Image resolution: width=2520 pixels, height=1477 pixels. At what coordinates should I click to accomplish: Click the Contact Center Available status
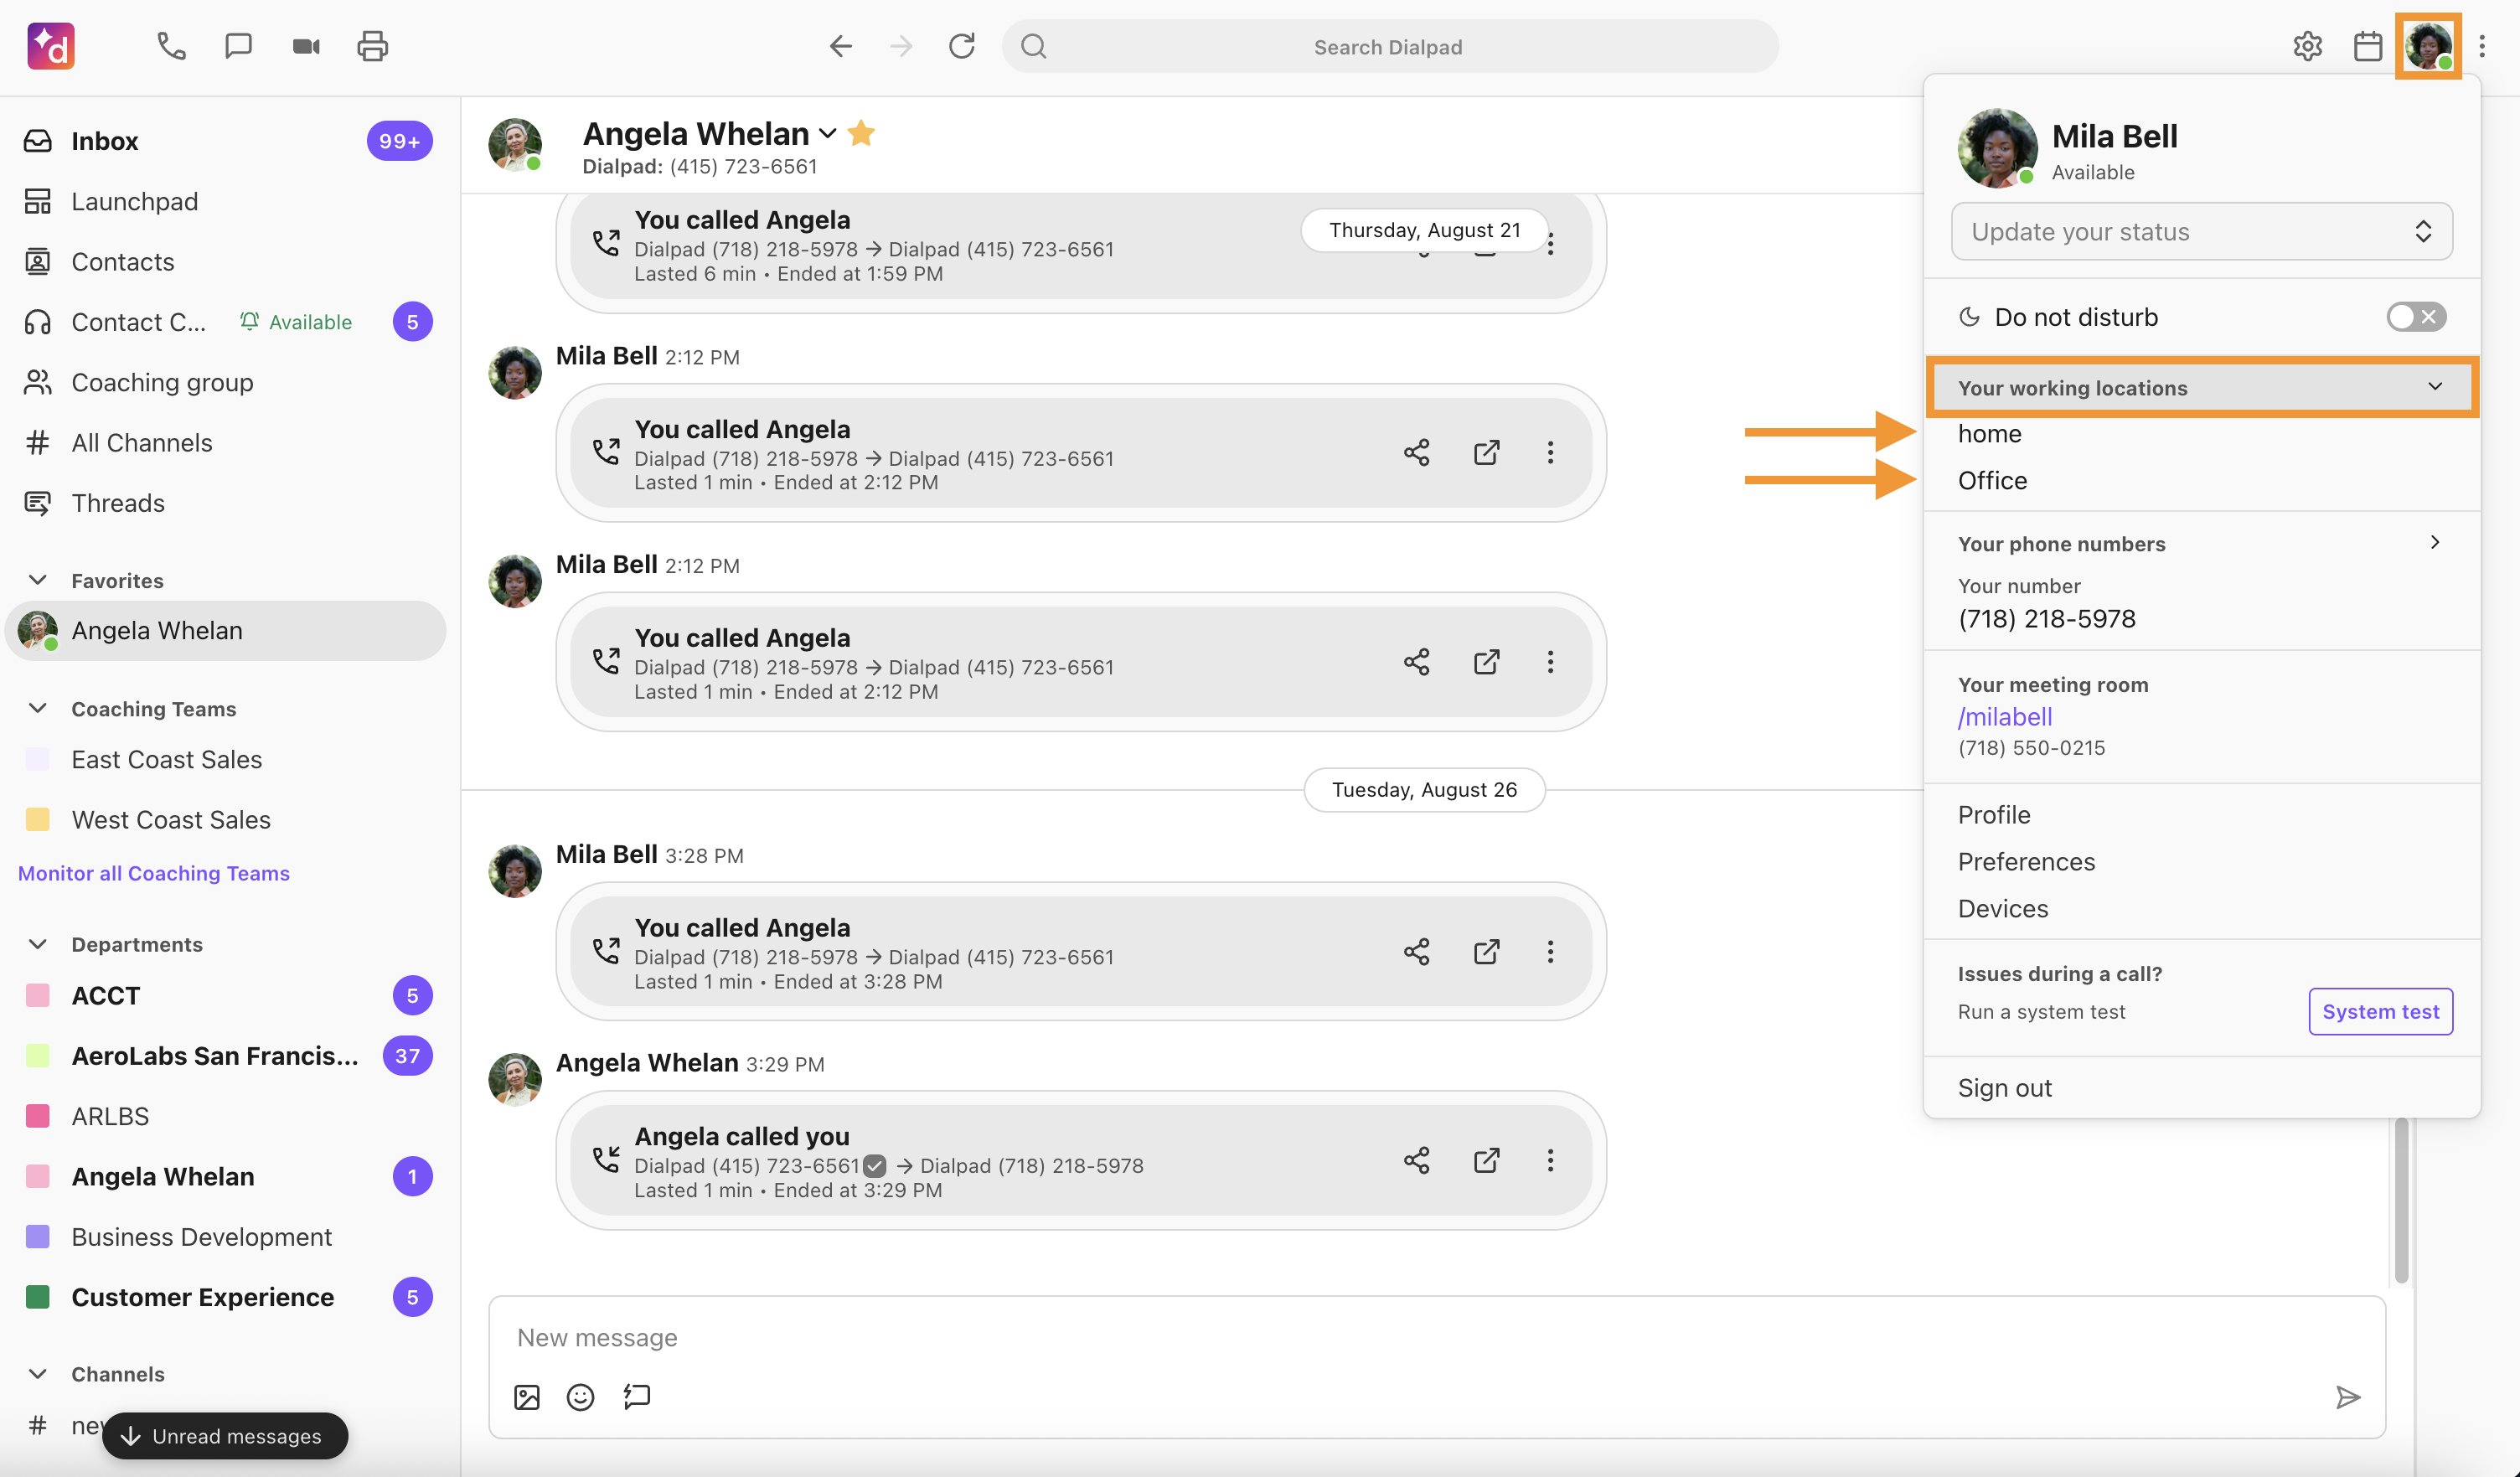point(296,322)
